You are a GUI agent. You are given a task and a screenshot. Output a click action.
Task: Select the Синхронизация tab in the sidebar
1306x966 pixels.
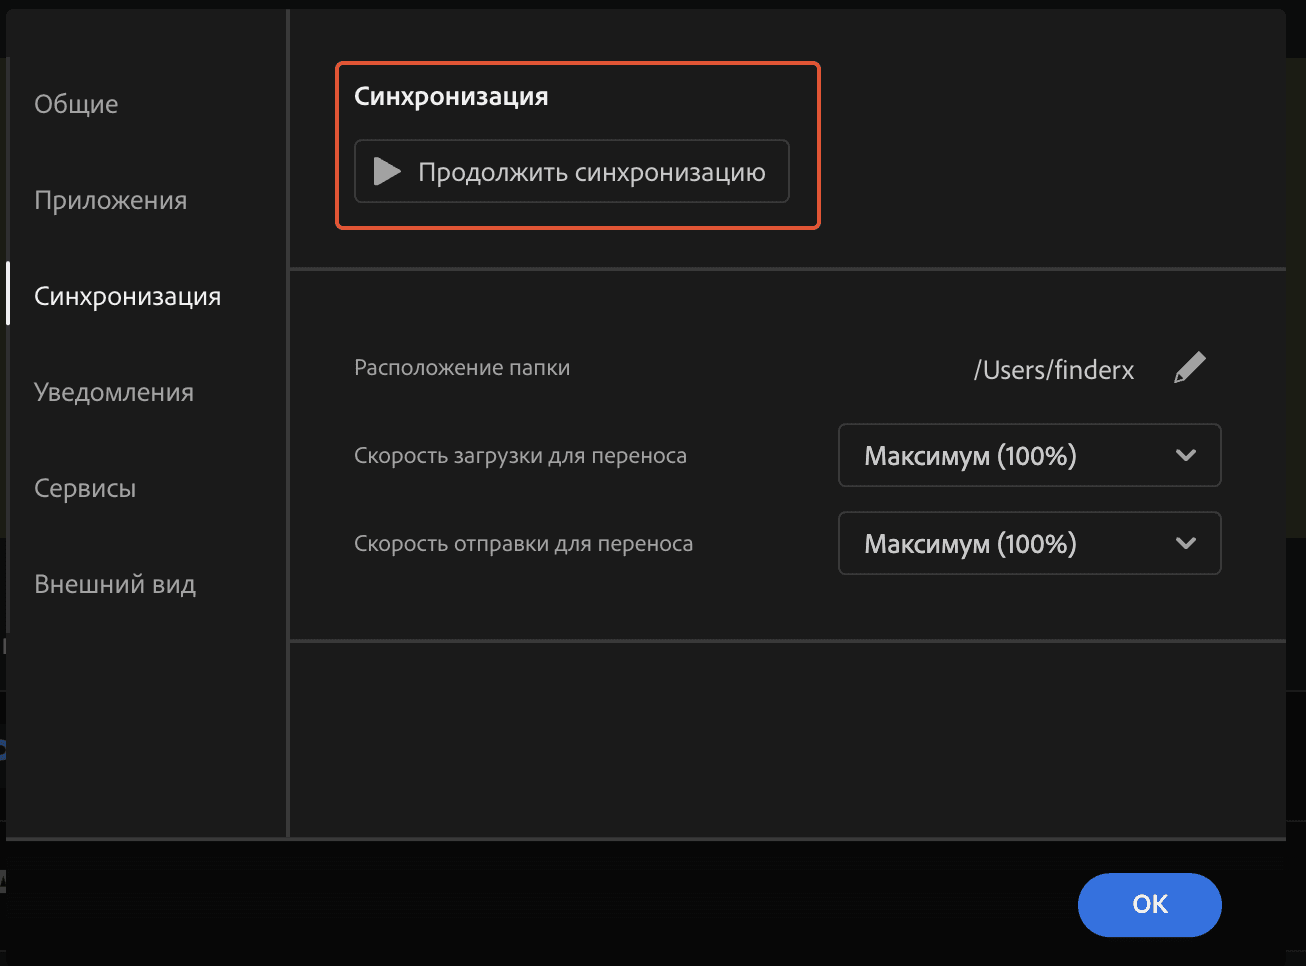coord(127,296)
